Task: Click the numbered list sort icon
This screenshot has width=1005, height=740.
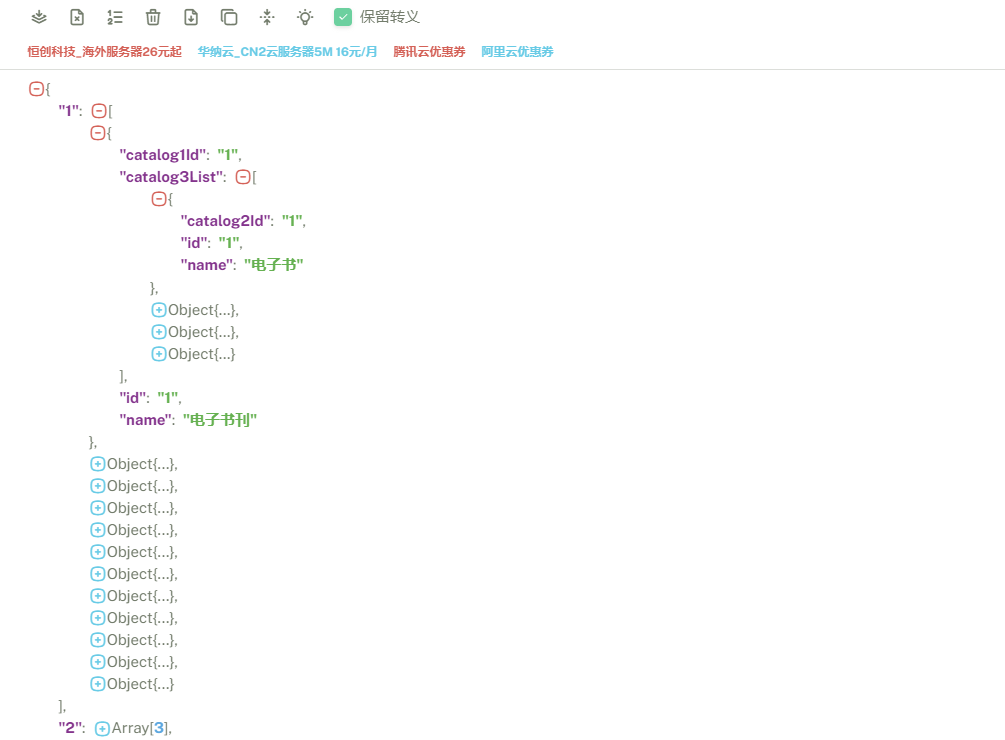Action: pos(115,17)
